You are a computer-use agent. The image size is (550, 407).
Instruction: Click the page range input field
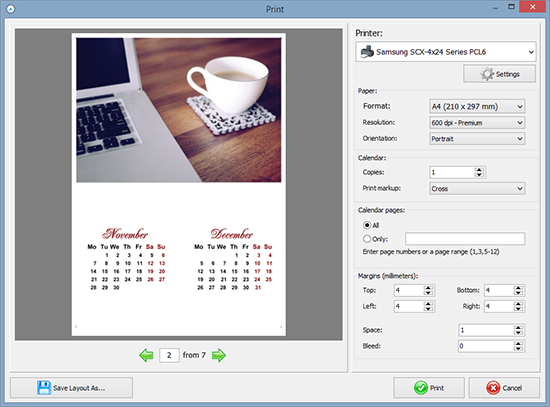(465, 239)
